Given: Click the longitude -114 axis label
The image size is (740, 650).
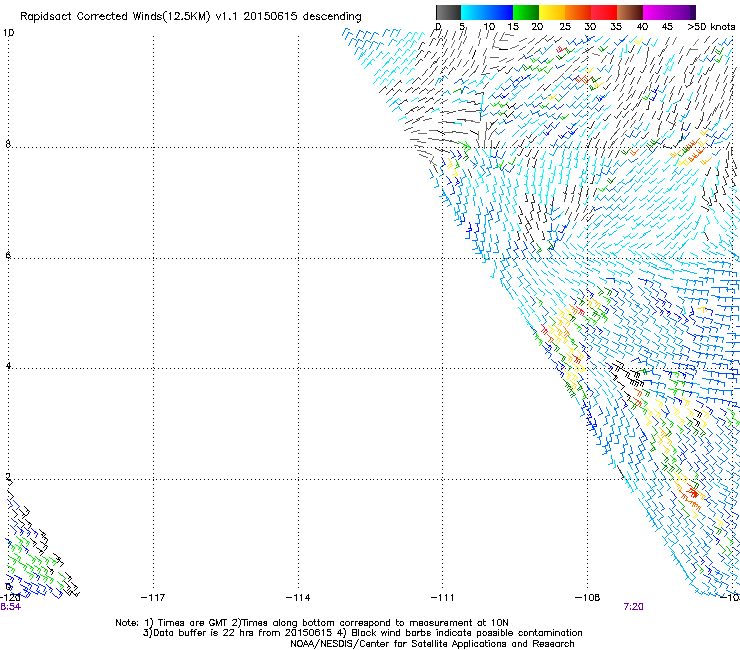Looking at the screenshot, I should click(x=298, y=598).
